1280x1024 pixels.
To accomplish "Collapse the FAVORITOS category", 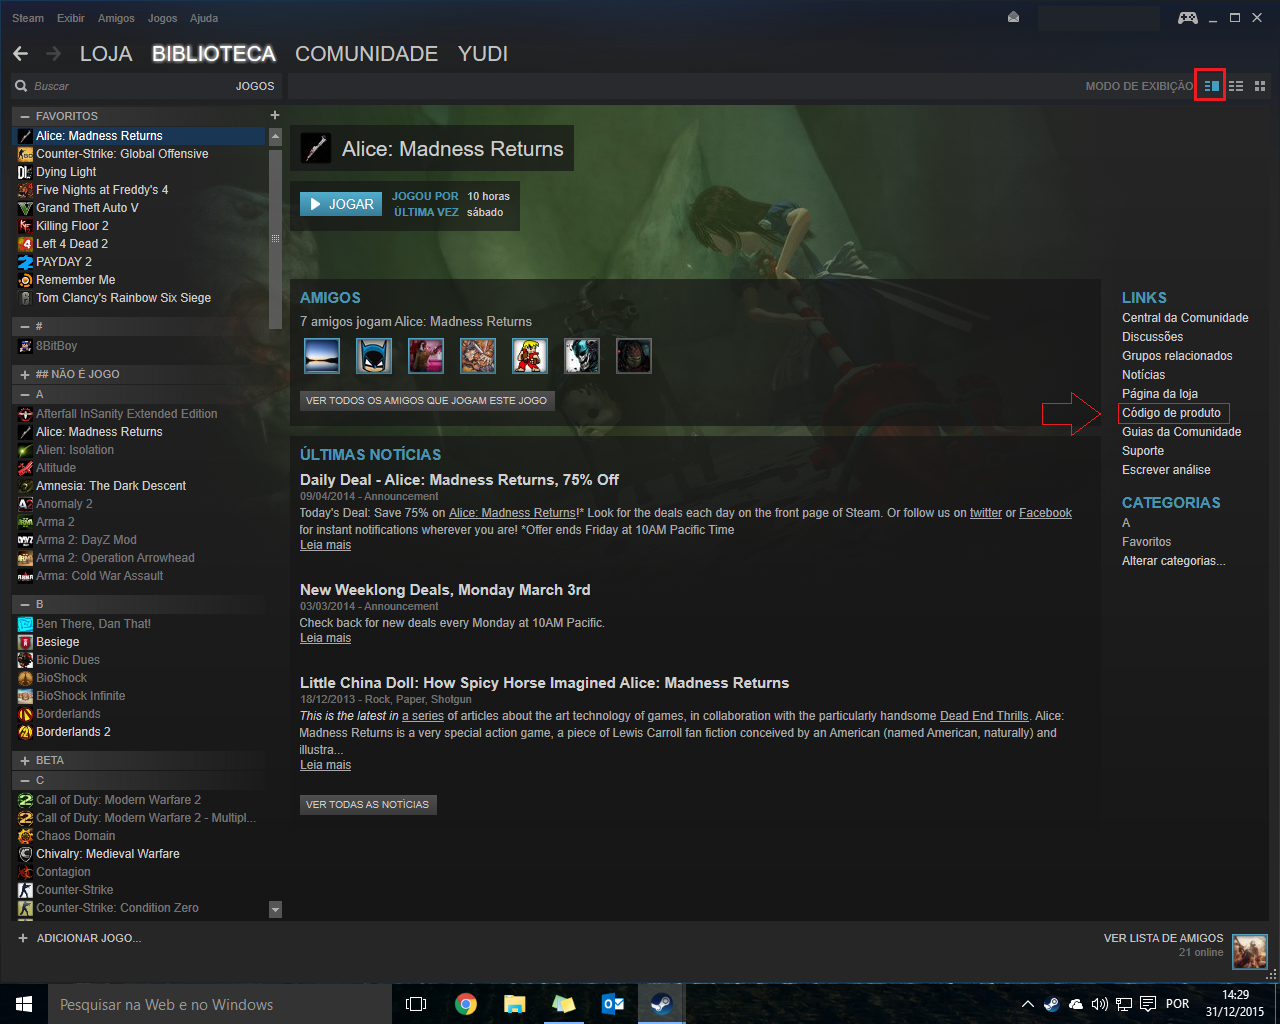I will tap(25, 116).
